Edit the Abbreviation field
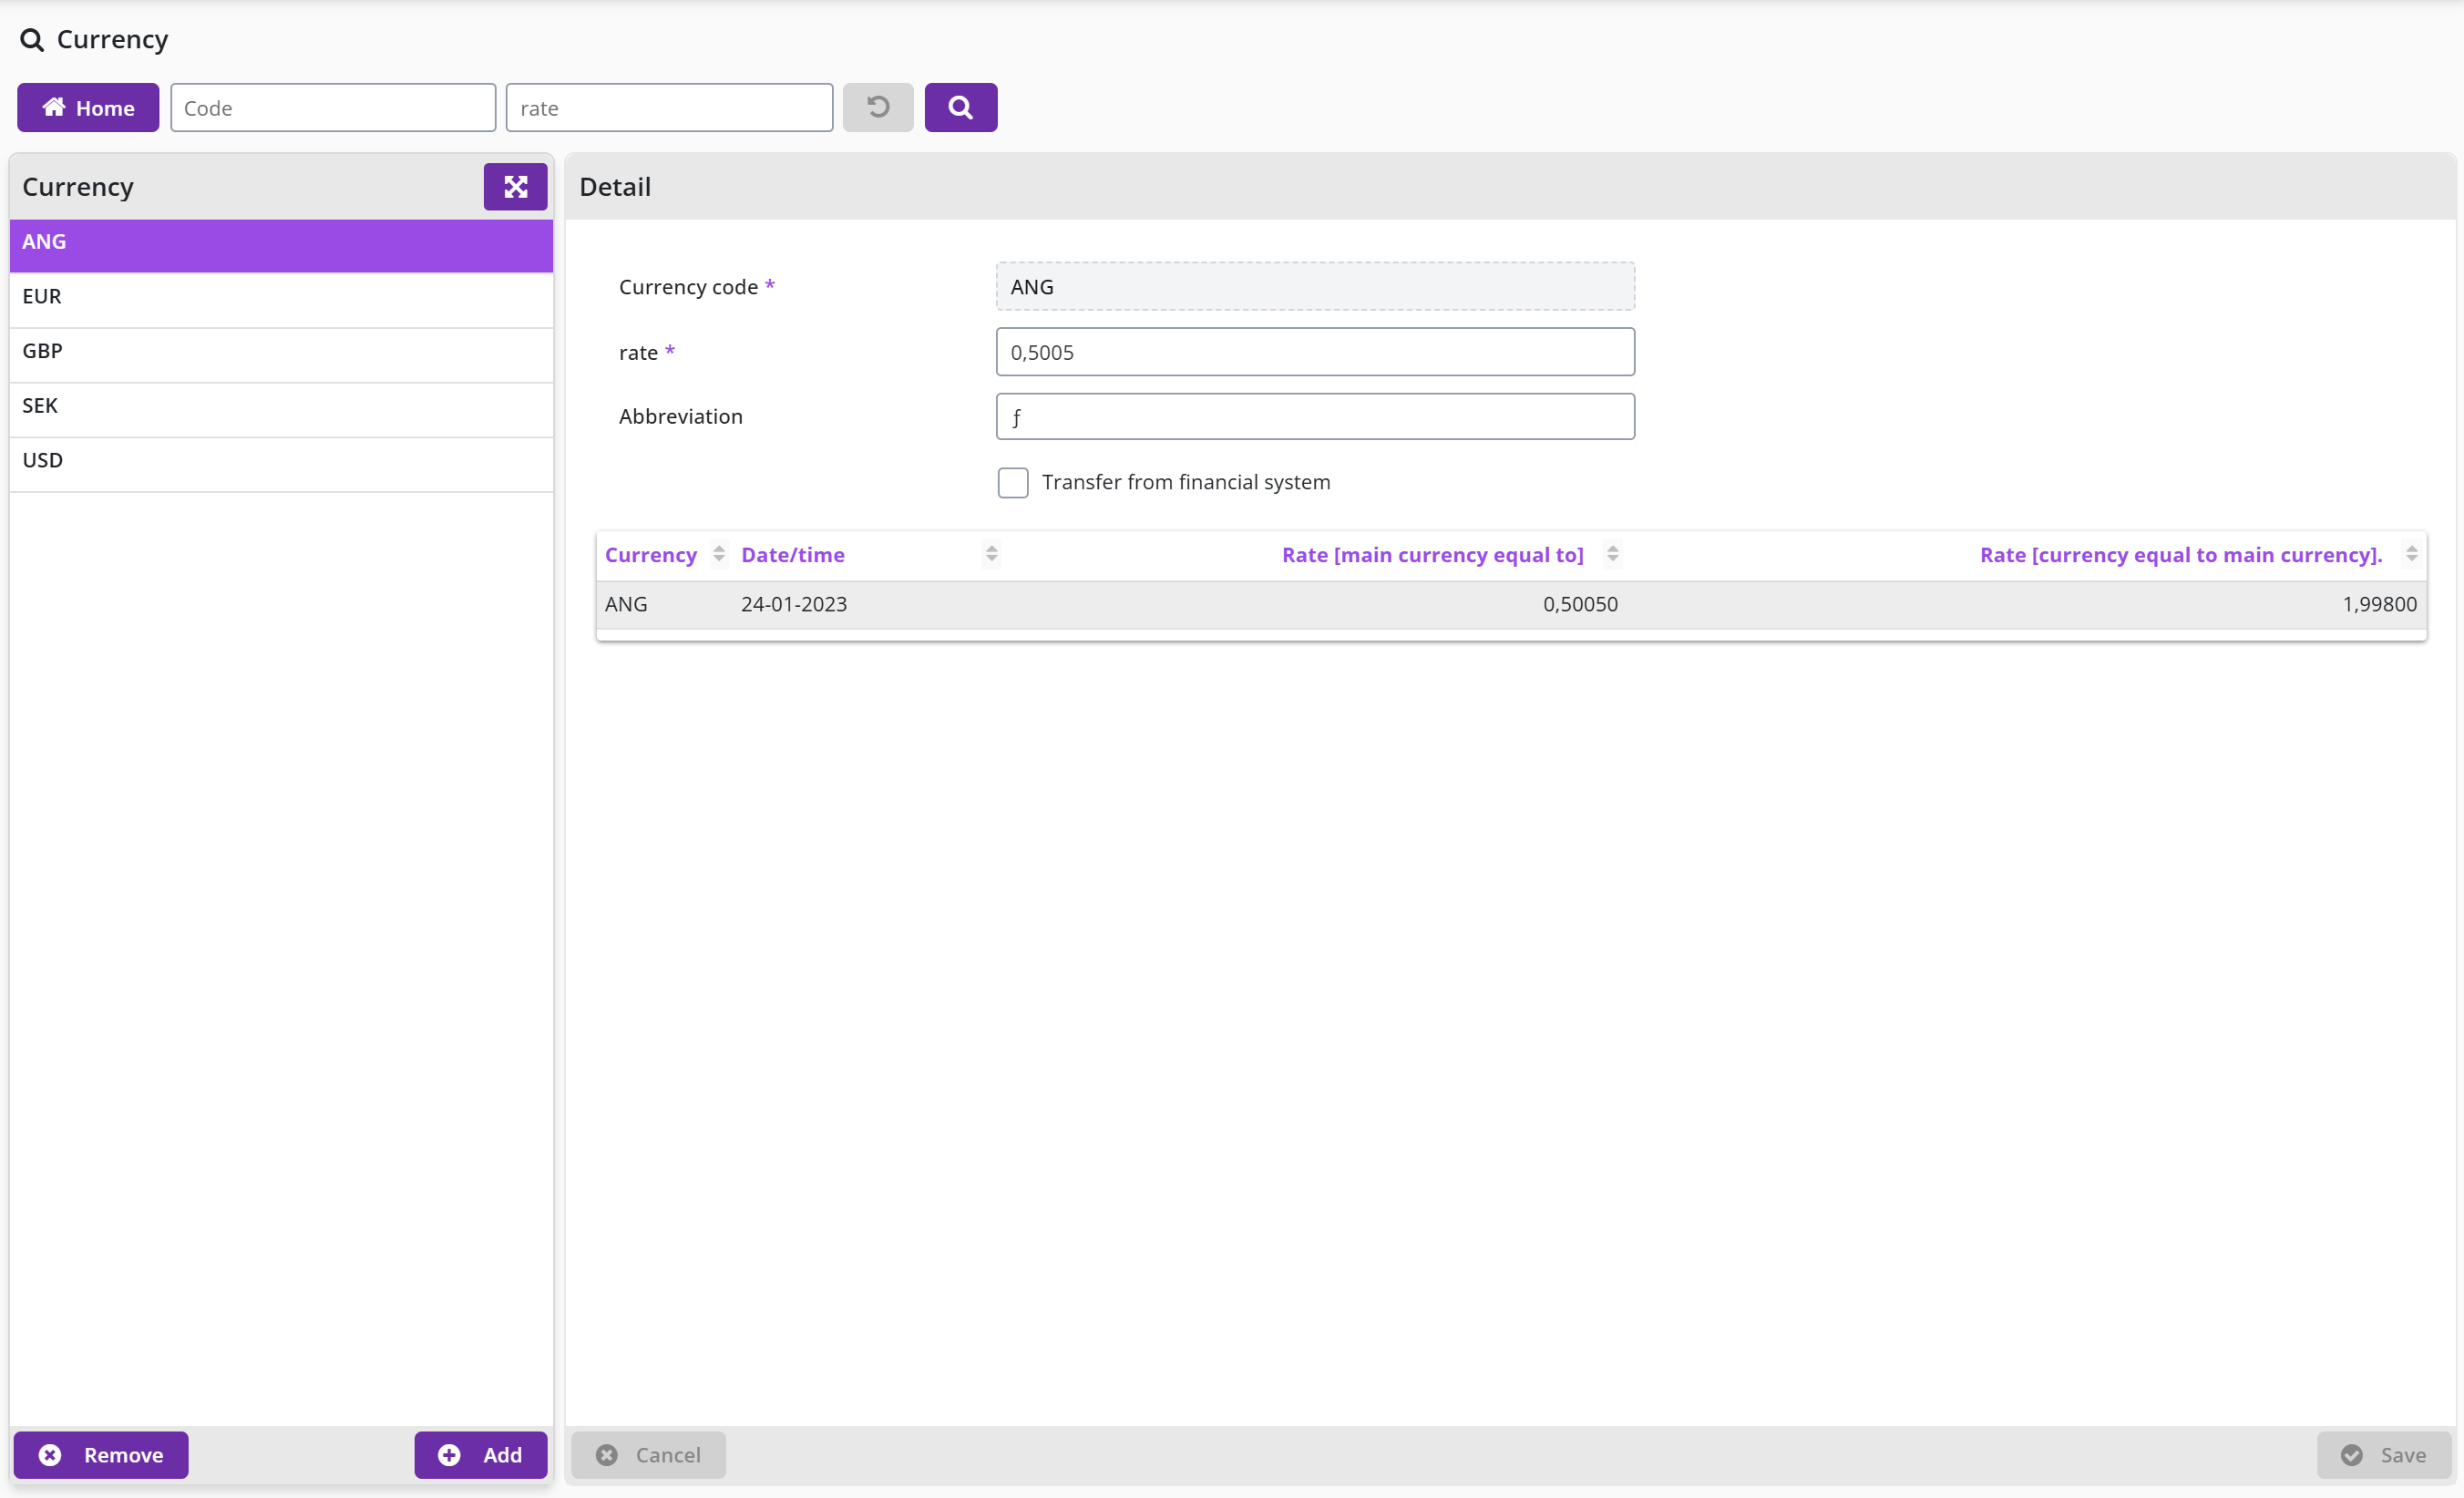The width and height of the screenshot is (2464, 1498). click(1315, 417)
